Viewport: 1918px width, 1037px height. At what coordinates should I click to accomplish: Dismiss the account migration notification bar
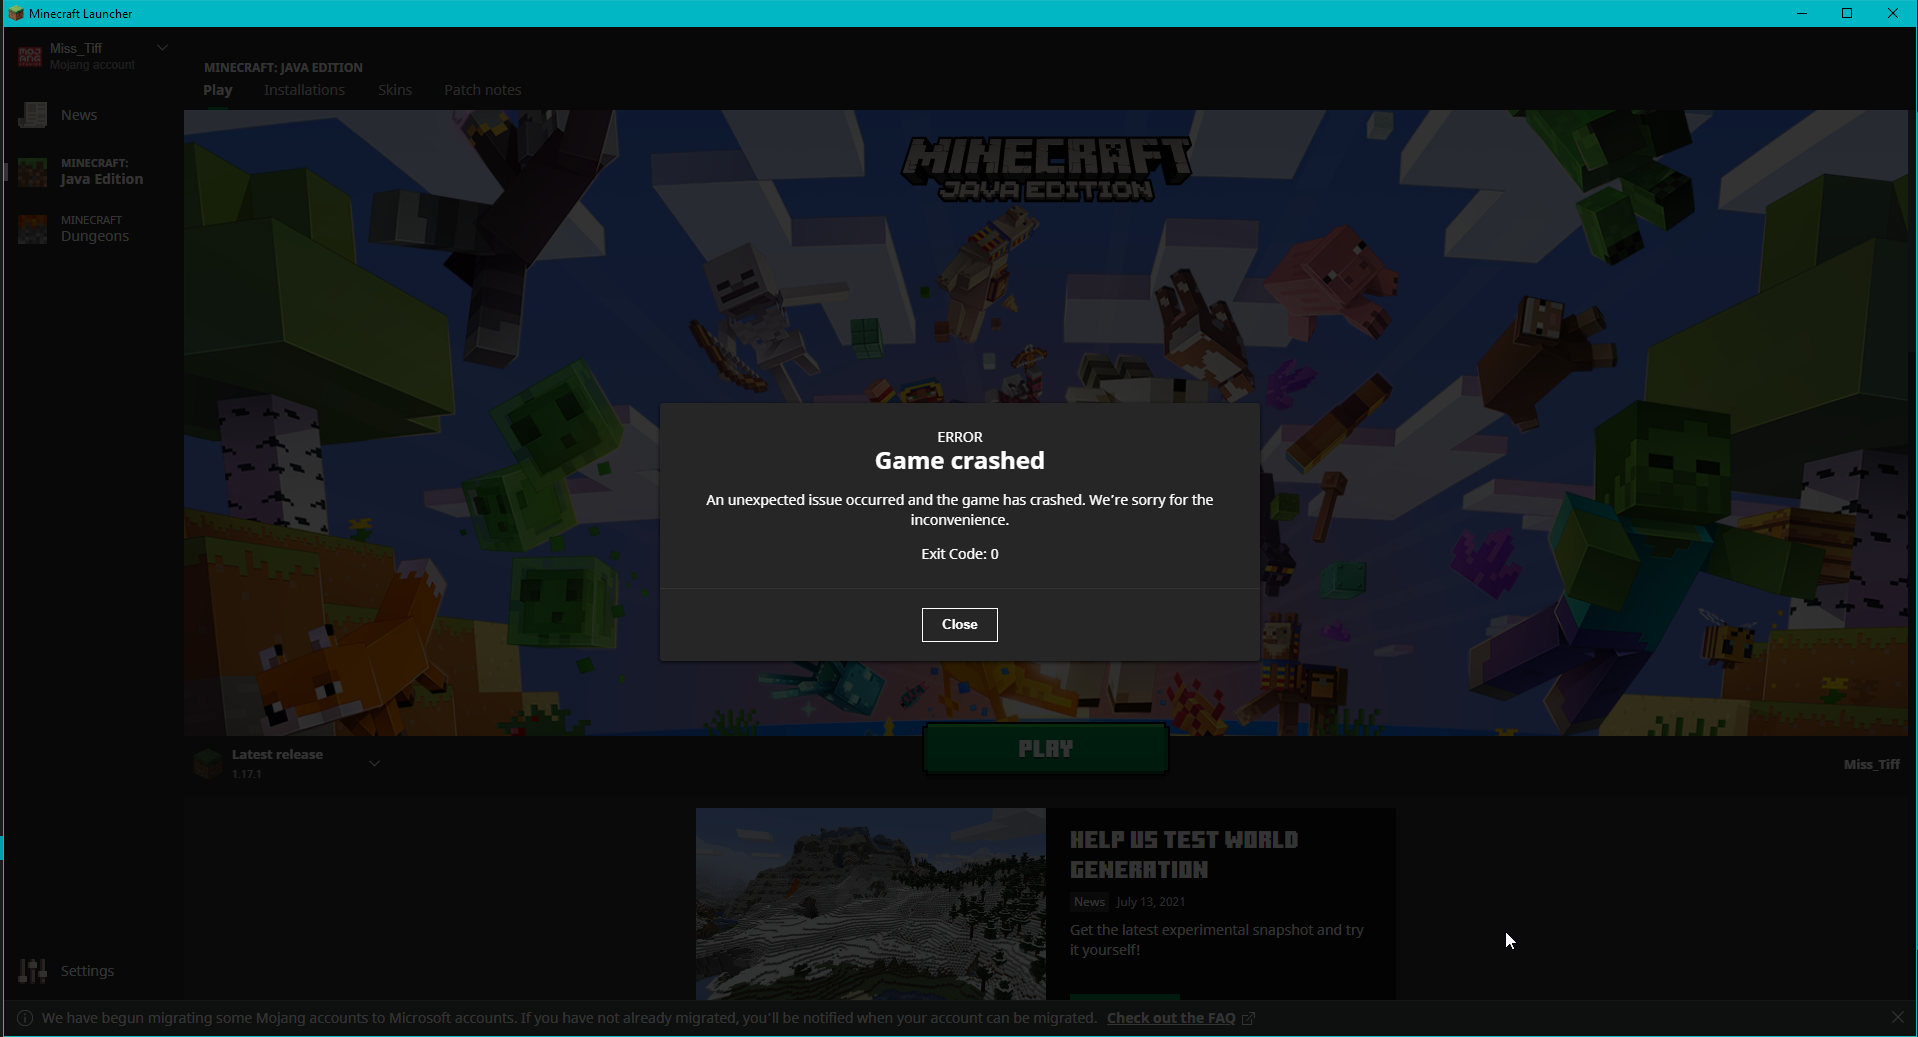coord(1898,1017)
